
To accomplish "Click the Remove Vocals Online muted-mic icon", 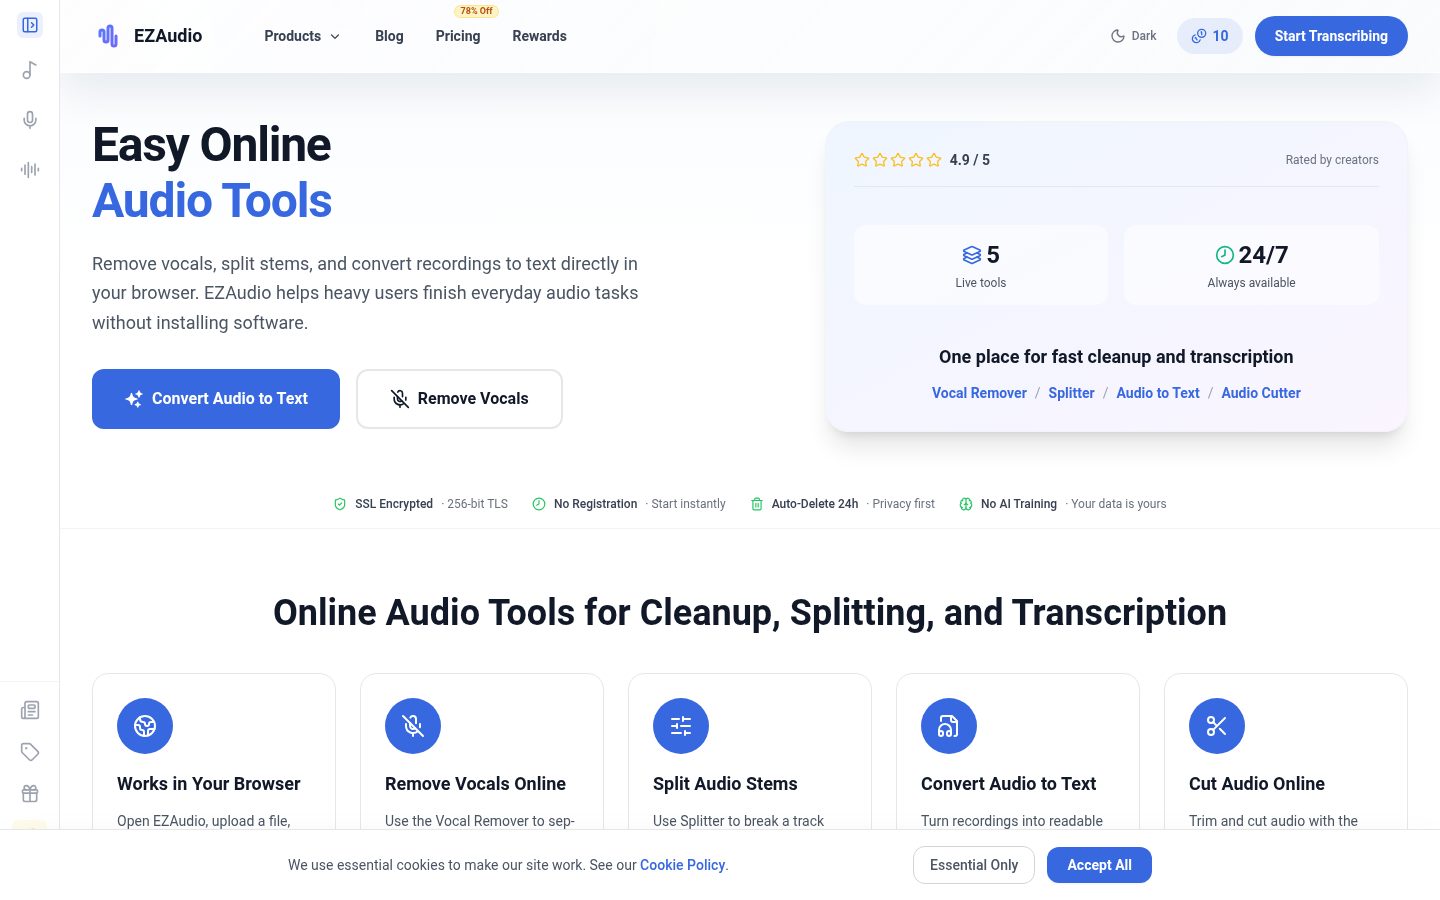I will [413, 726].
